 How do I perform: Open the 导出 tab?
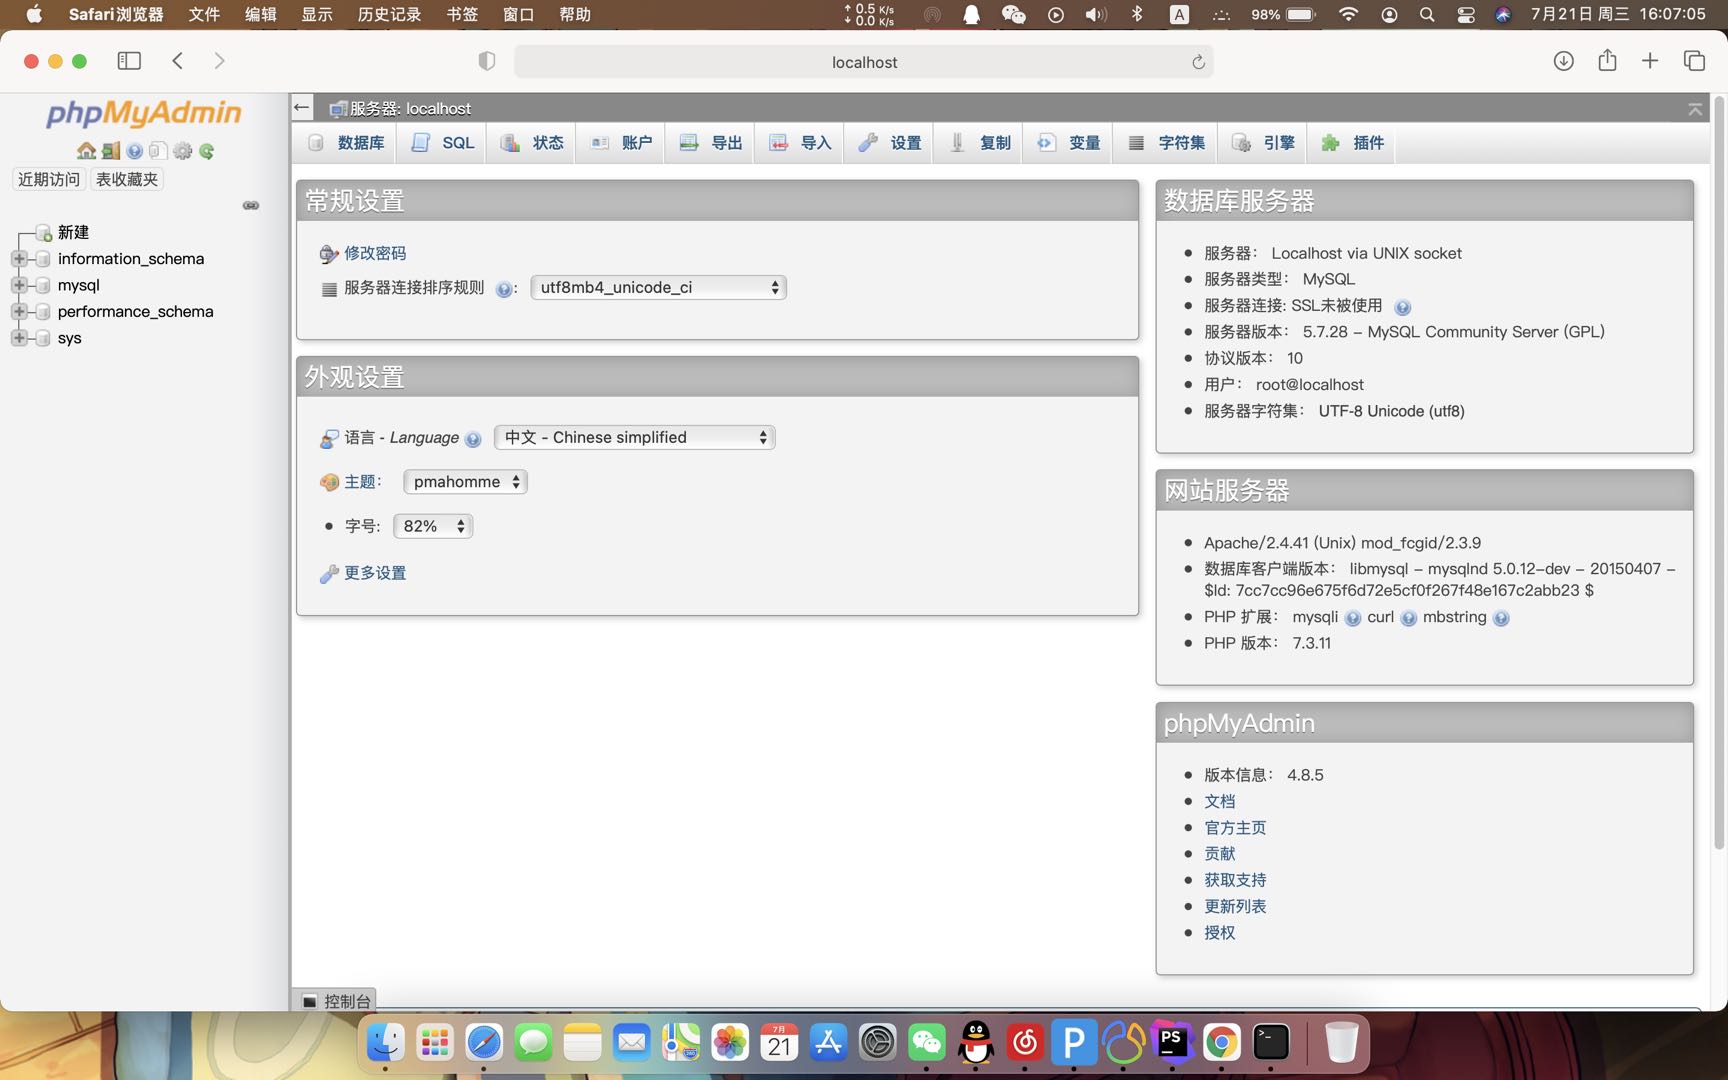coord(711,143)
